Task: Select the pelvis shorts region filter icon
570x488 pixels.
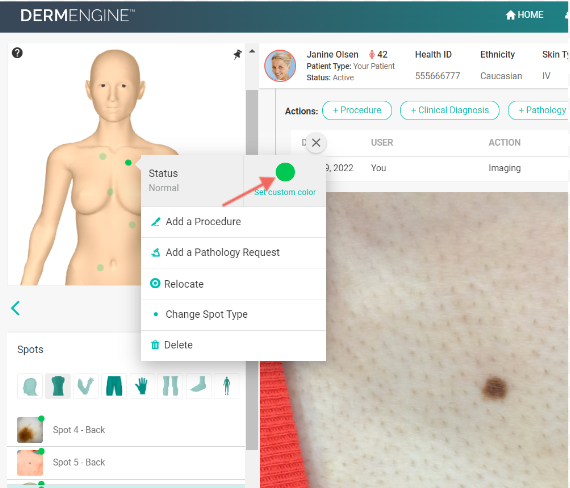Action: pos(114,386)
